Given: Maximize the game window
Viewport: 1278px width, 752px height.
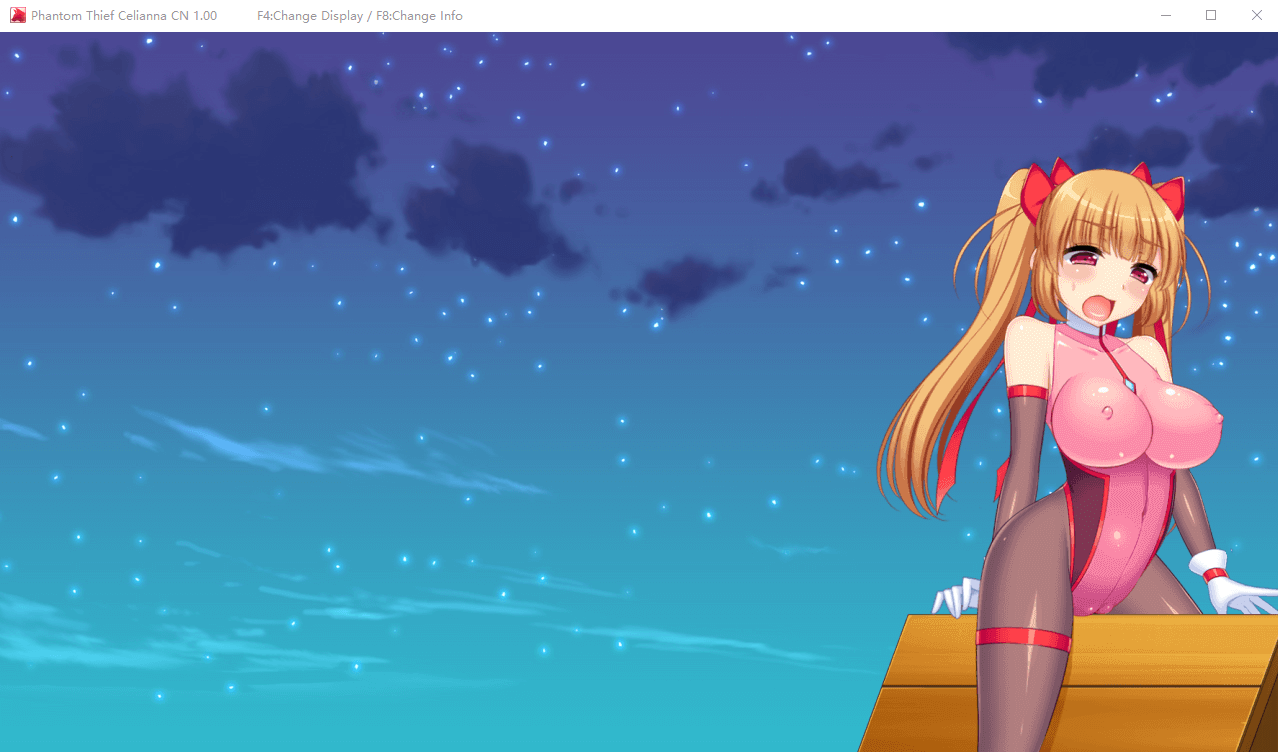Looking at the screenshot, I should (x=1211, y=16).
